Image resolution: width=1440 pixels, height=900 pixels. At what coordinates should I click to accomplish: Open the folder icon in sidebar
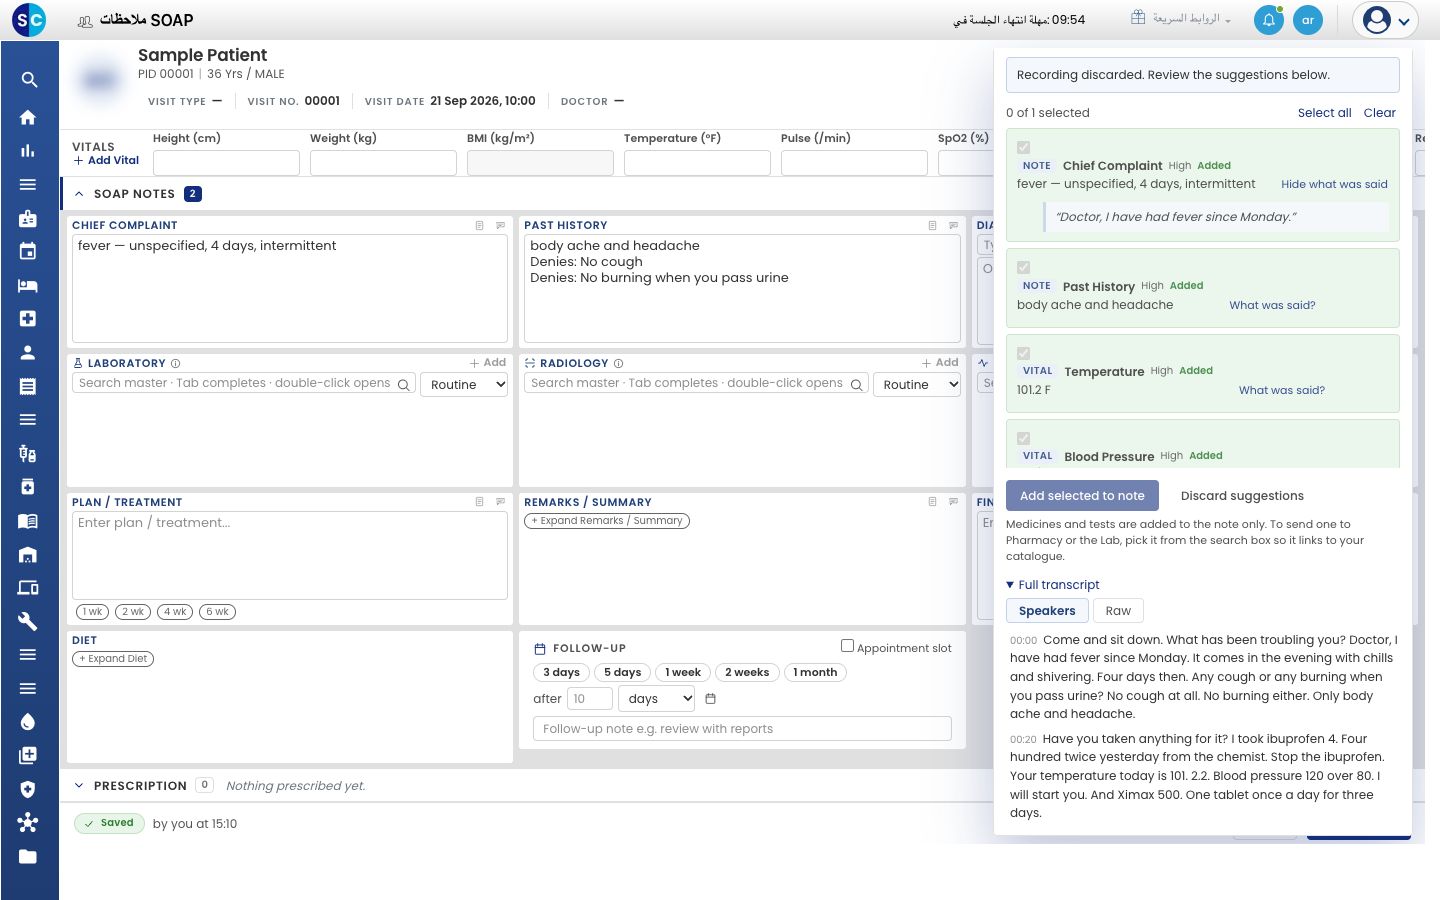pyautogui.click(x=28, y=857)
